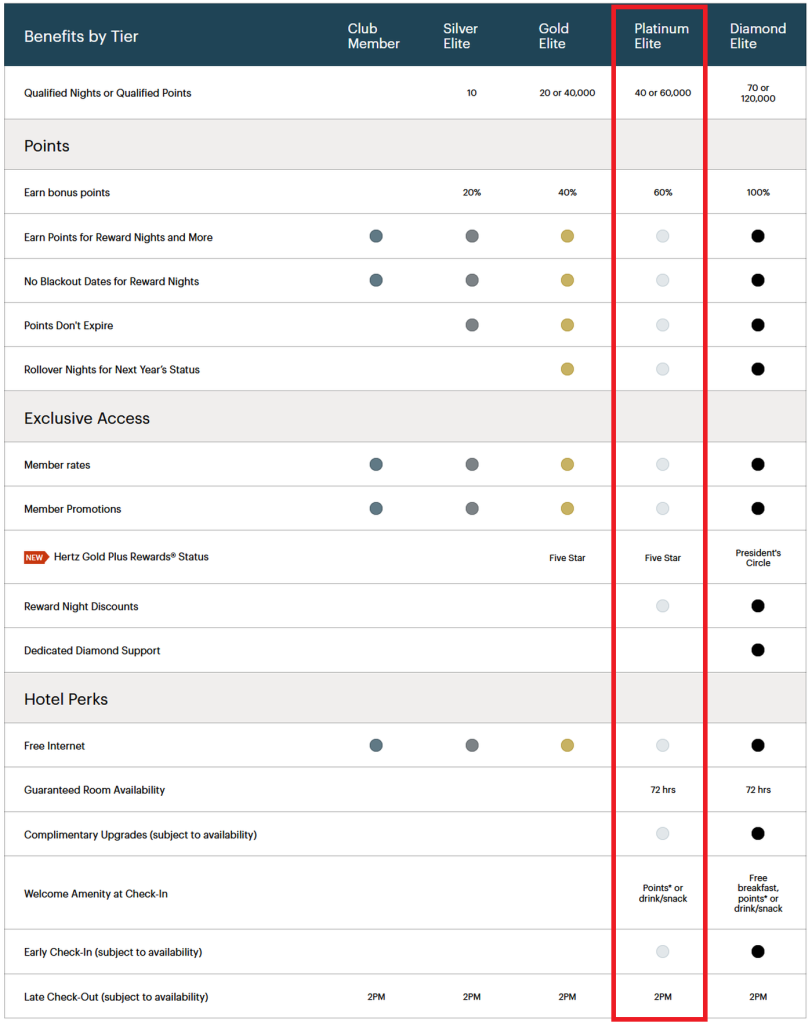
Task: Click Diamond Elite dot for Reward Night Discounts
Action: click(758, 606)
